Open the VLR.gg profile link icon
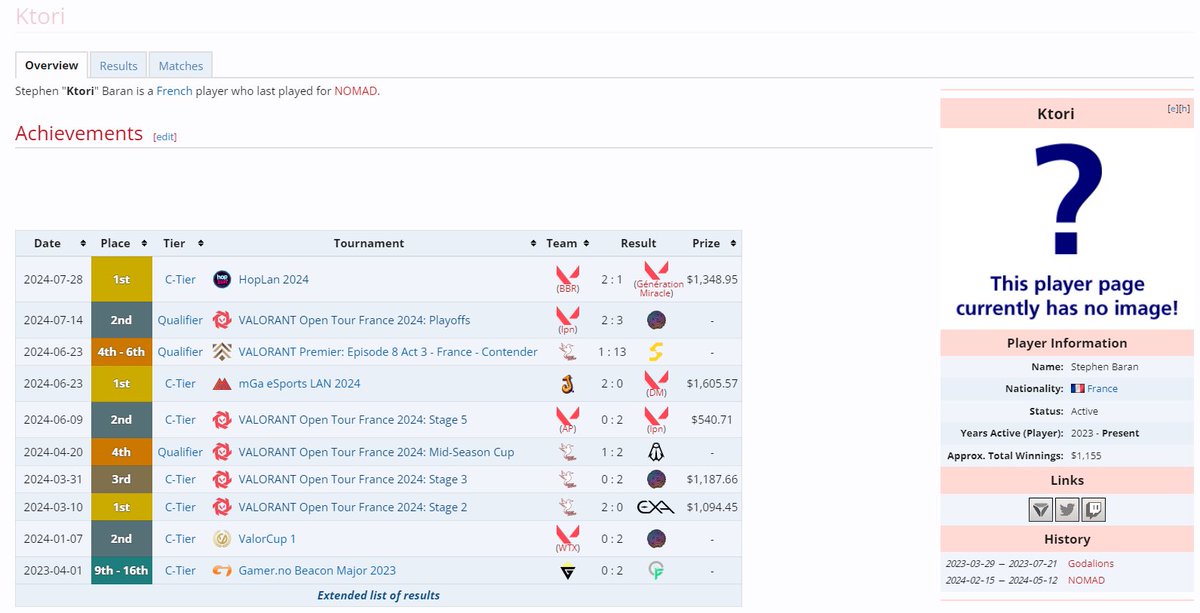The width and height of the screenshot is (1200, 613). click(1041, 509)
